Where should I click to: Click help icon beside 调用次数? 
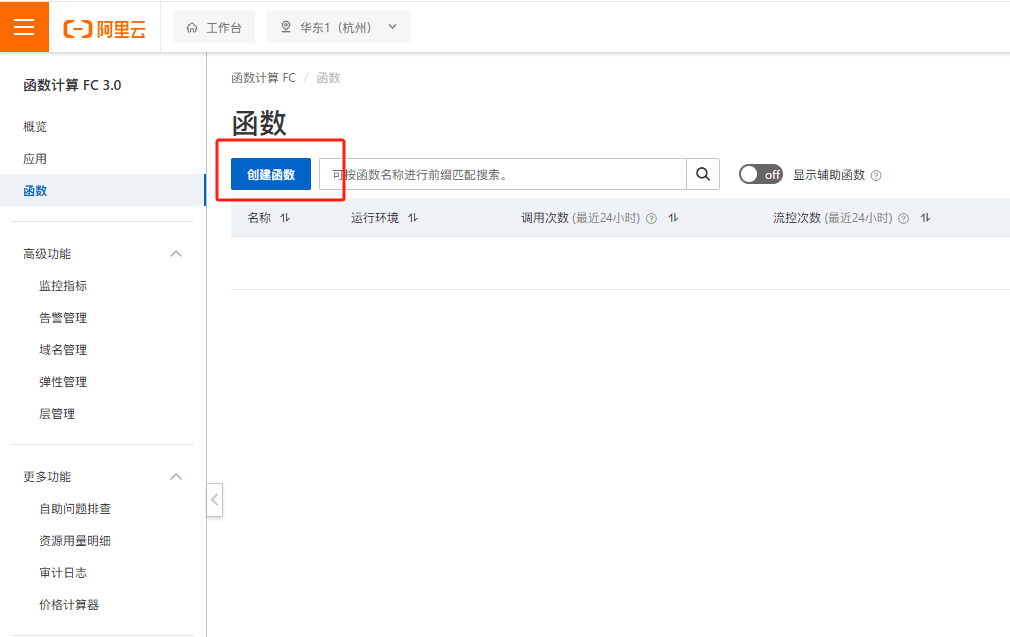point(651,218)
